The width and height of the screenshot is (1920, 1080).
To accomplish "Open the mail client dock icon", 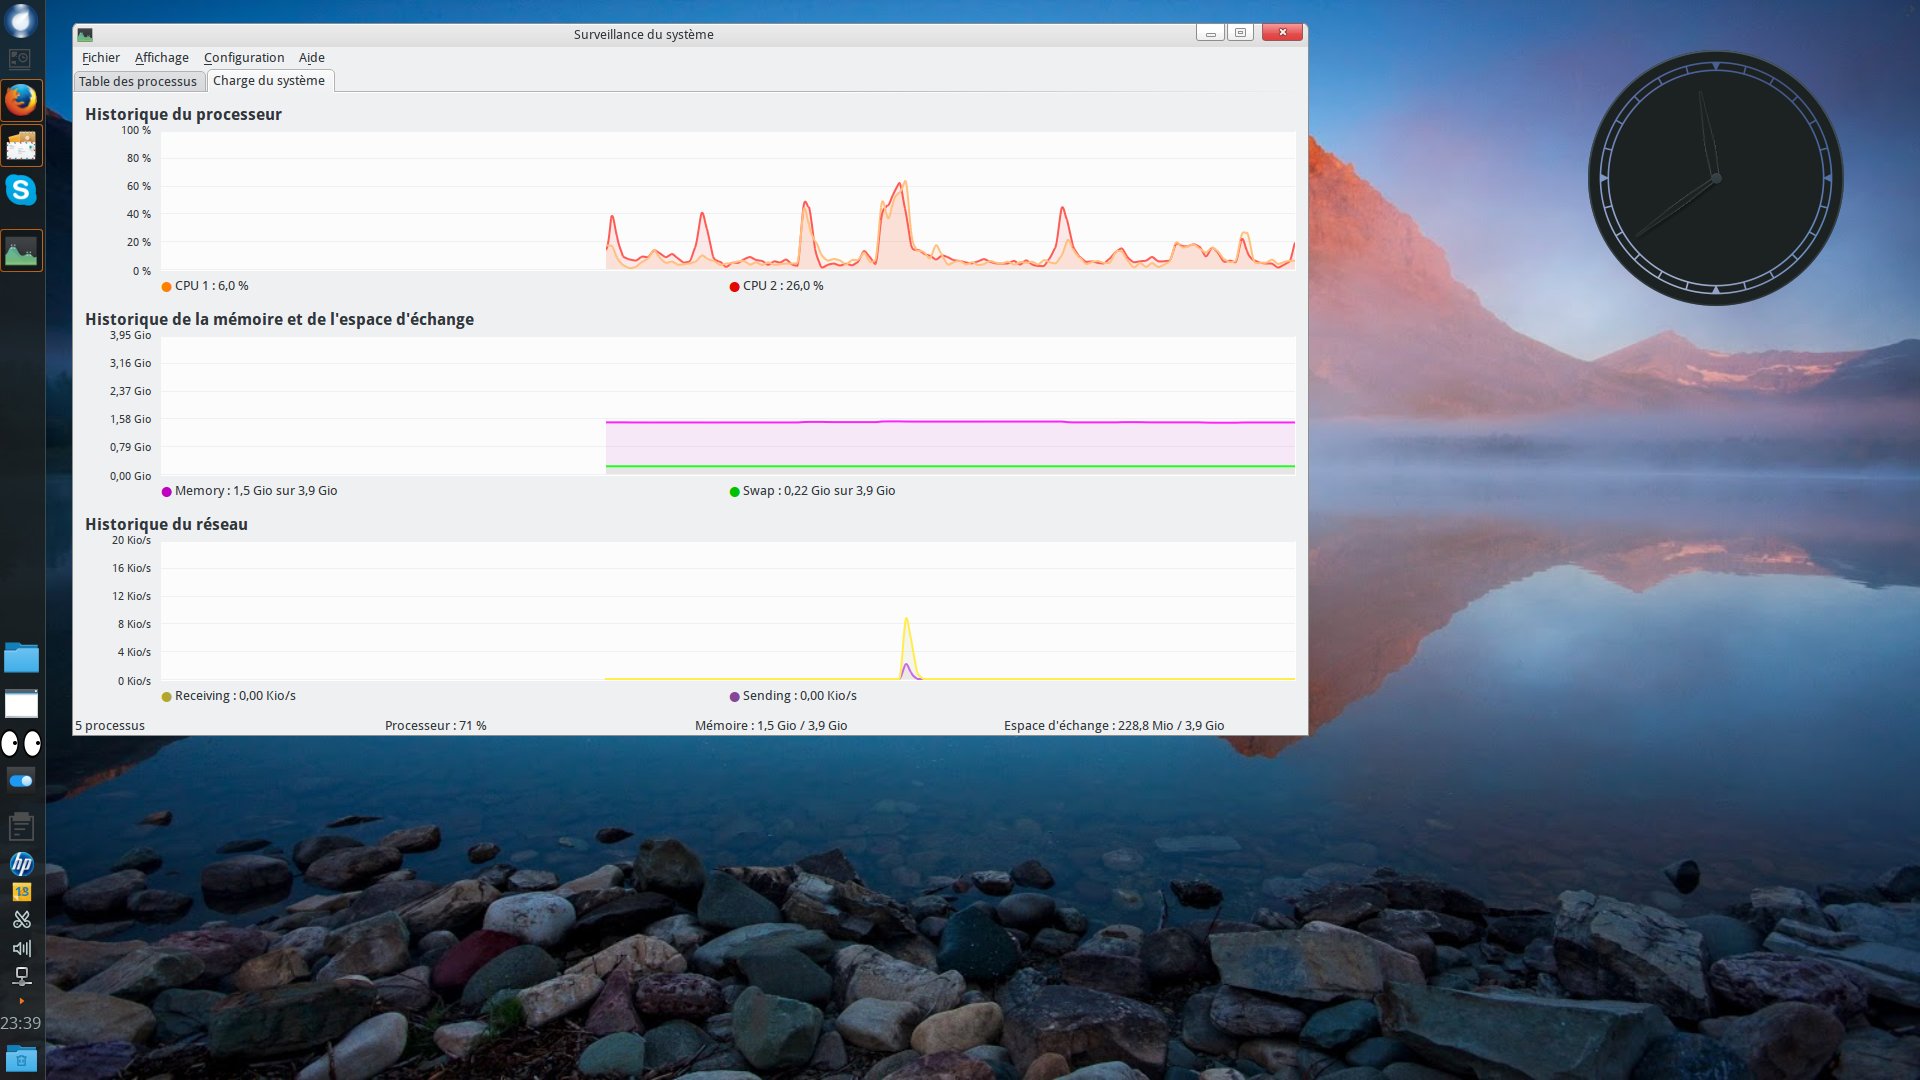I will (x=21, y=146).
